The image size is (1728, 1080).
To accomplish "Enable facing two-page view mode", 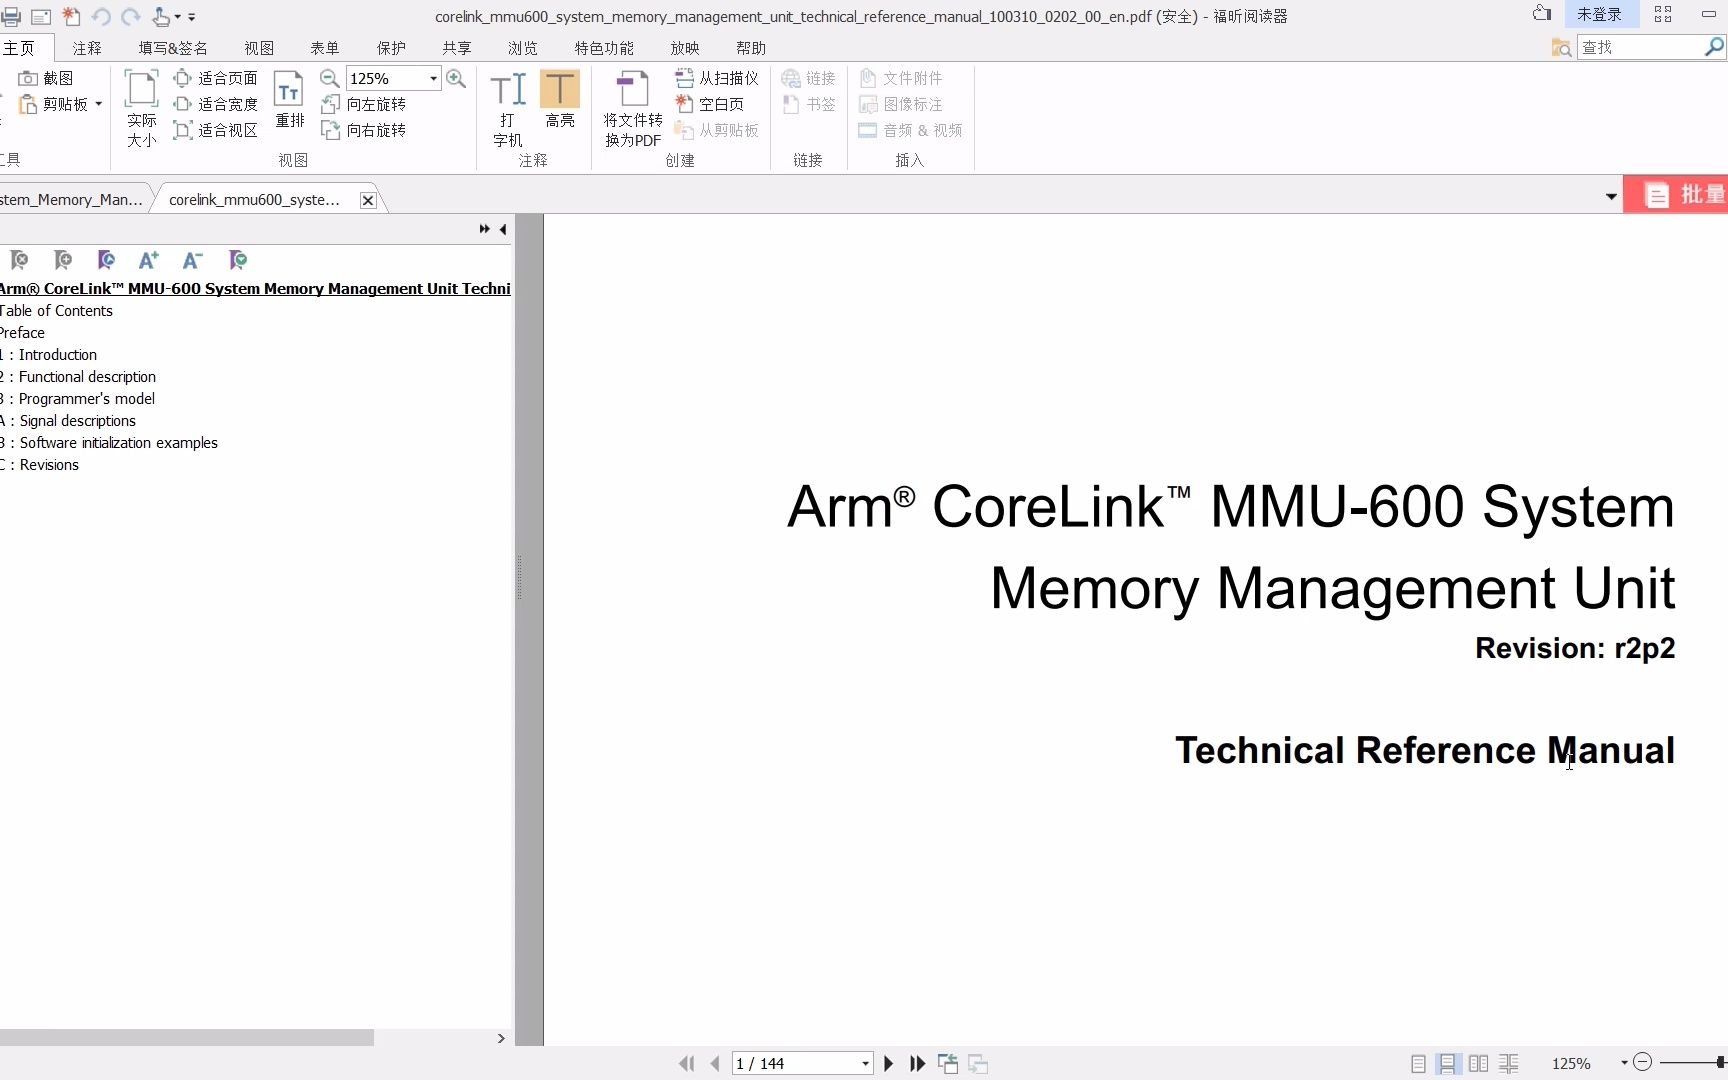I will coord(1478,1064).
